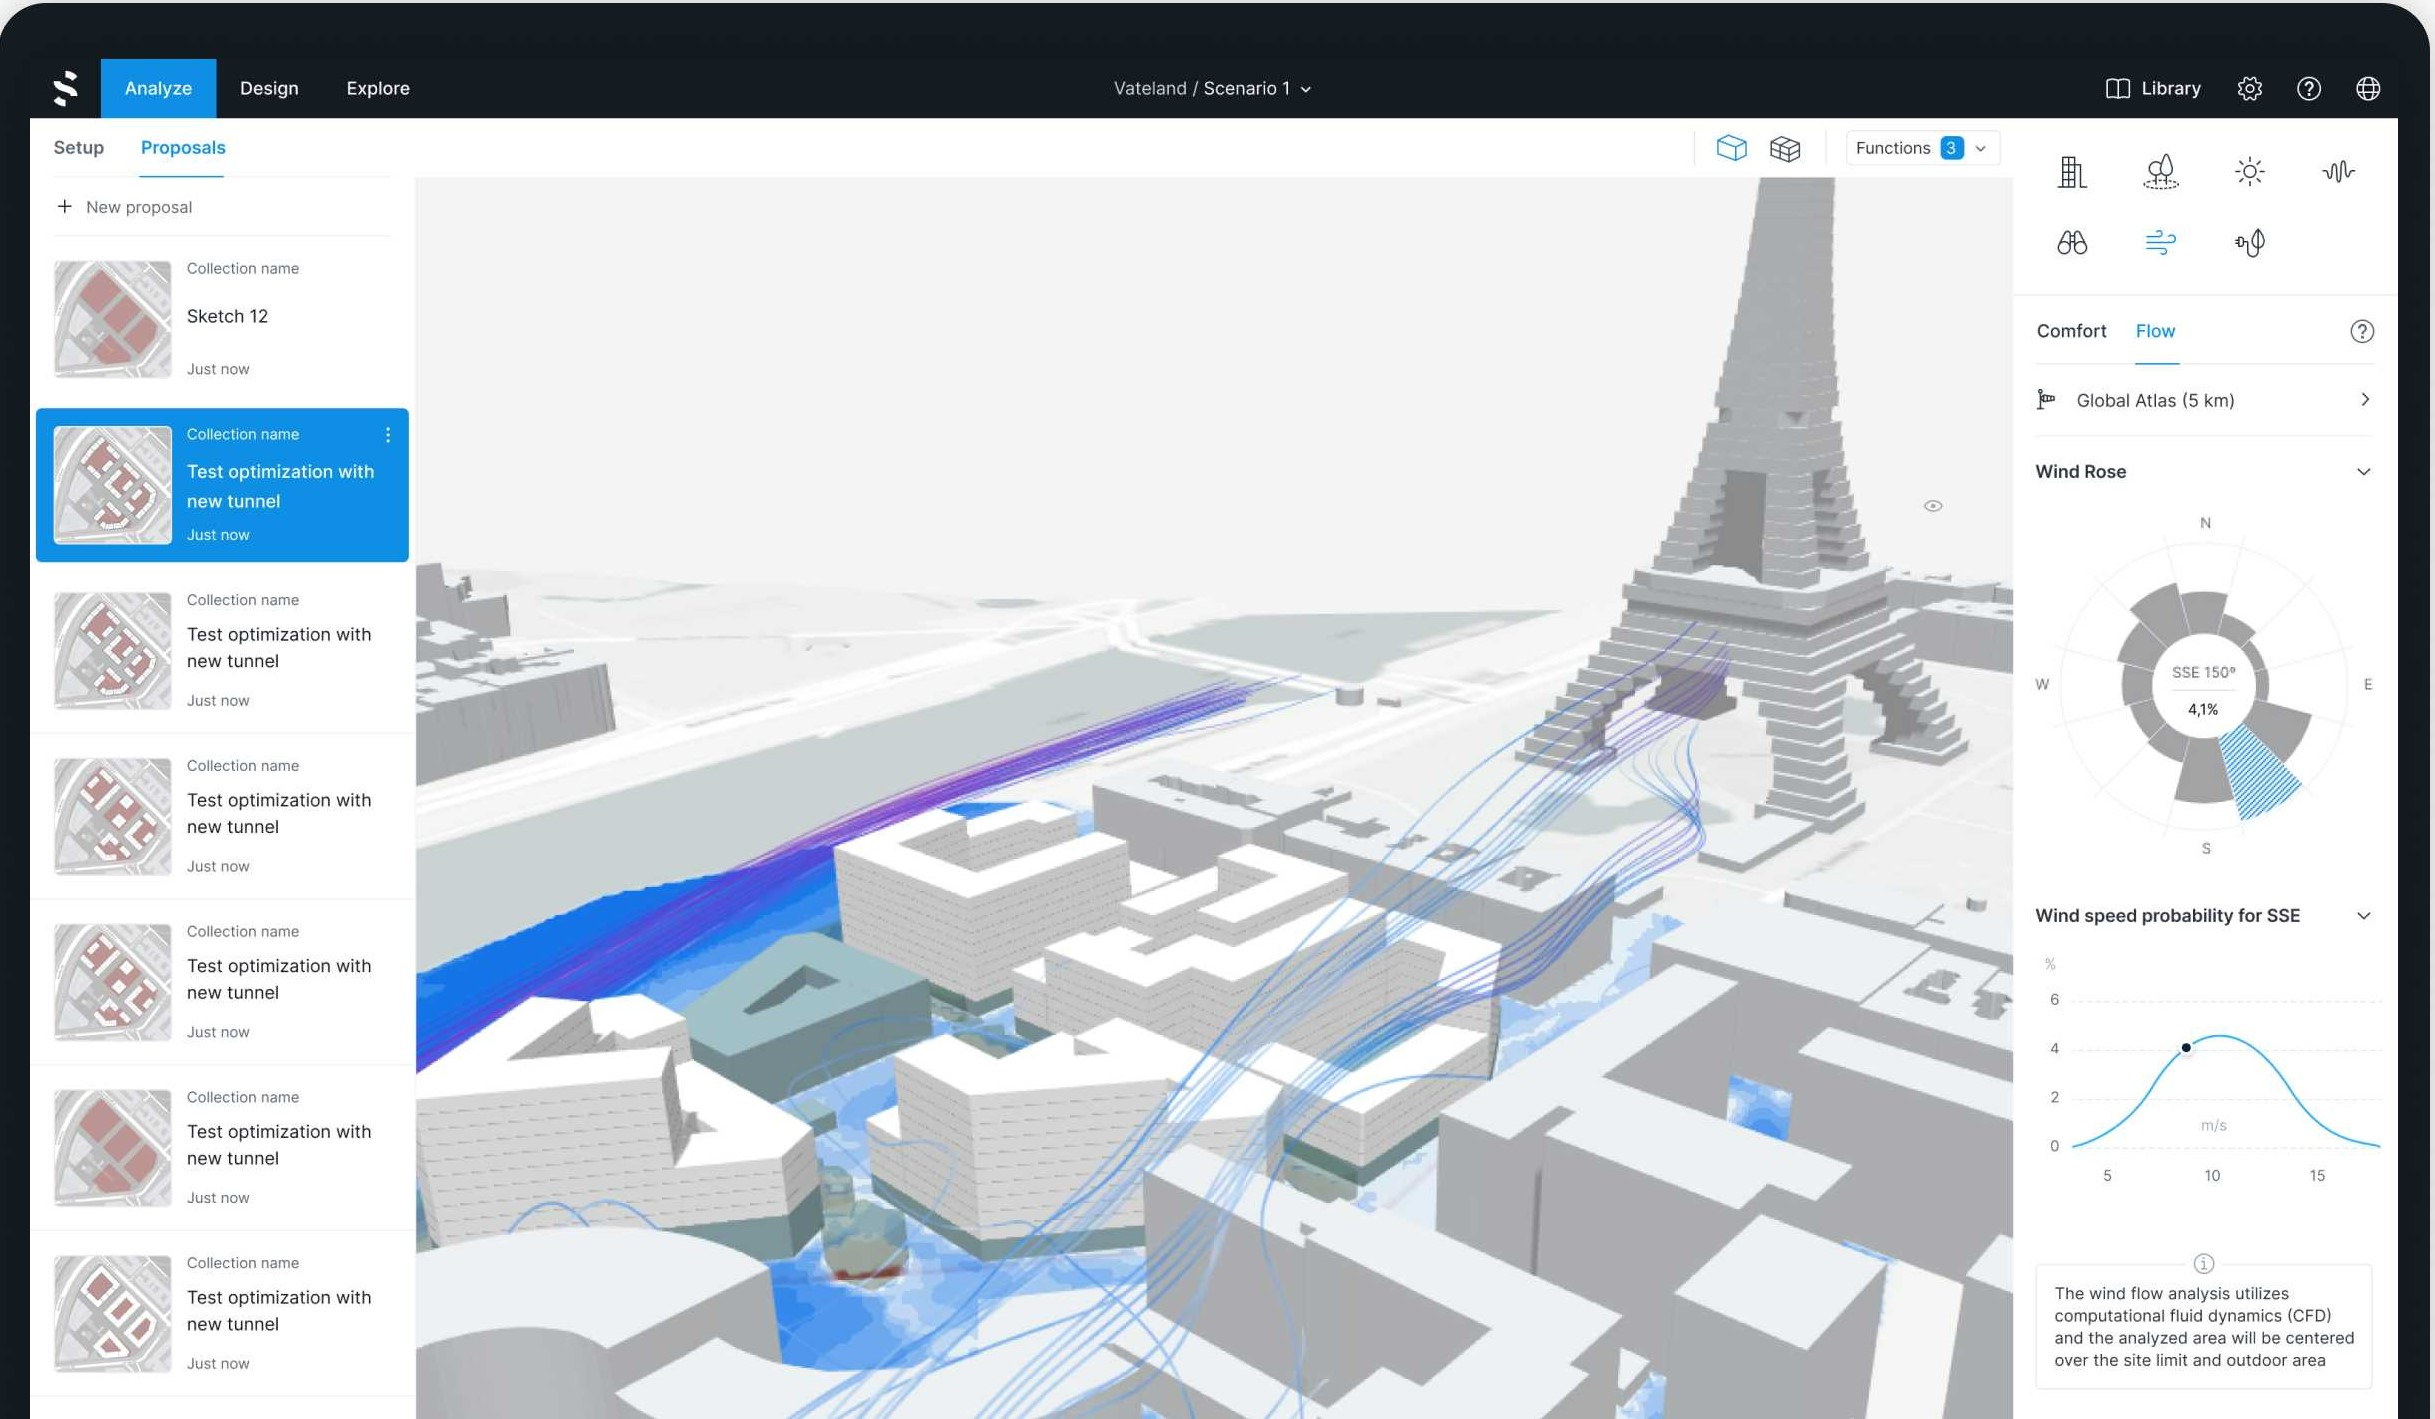The width and height of the screenshot is (2435, 1419).
Task: Open the Vateland / Scenario 1 dropdown
Action: 1212,88
